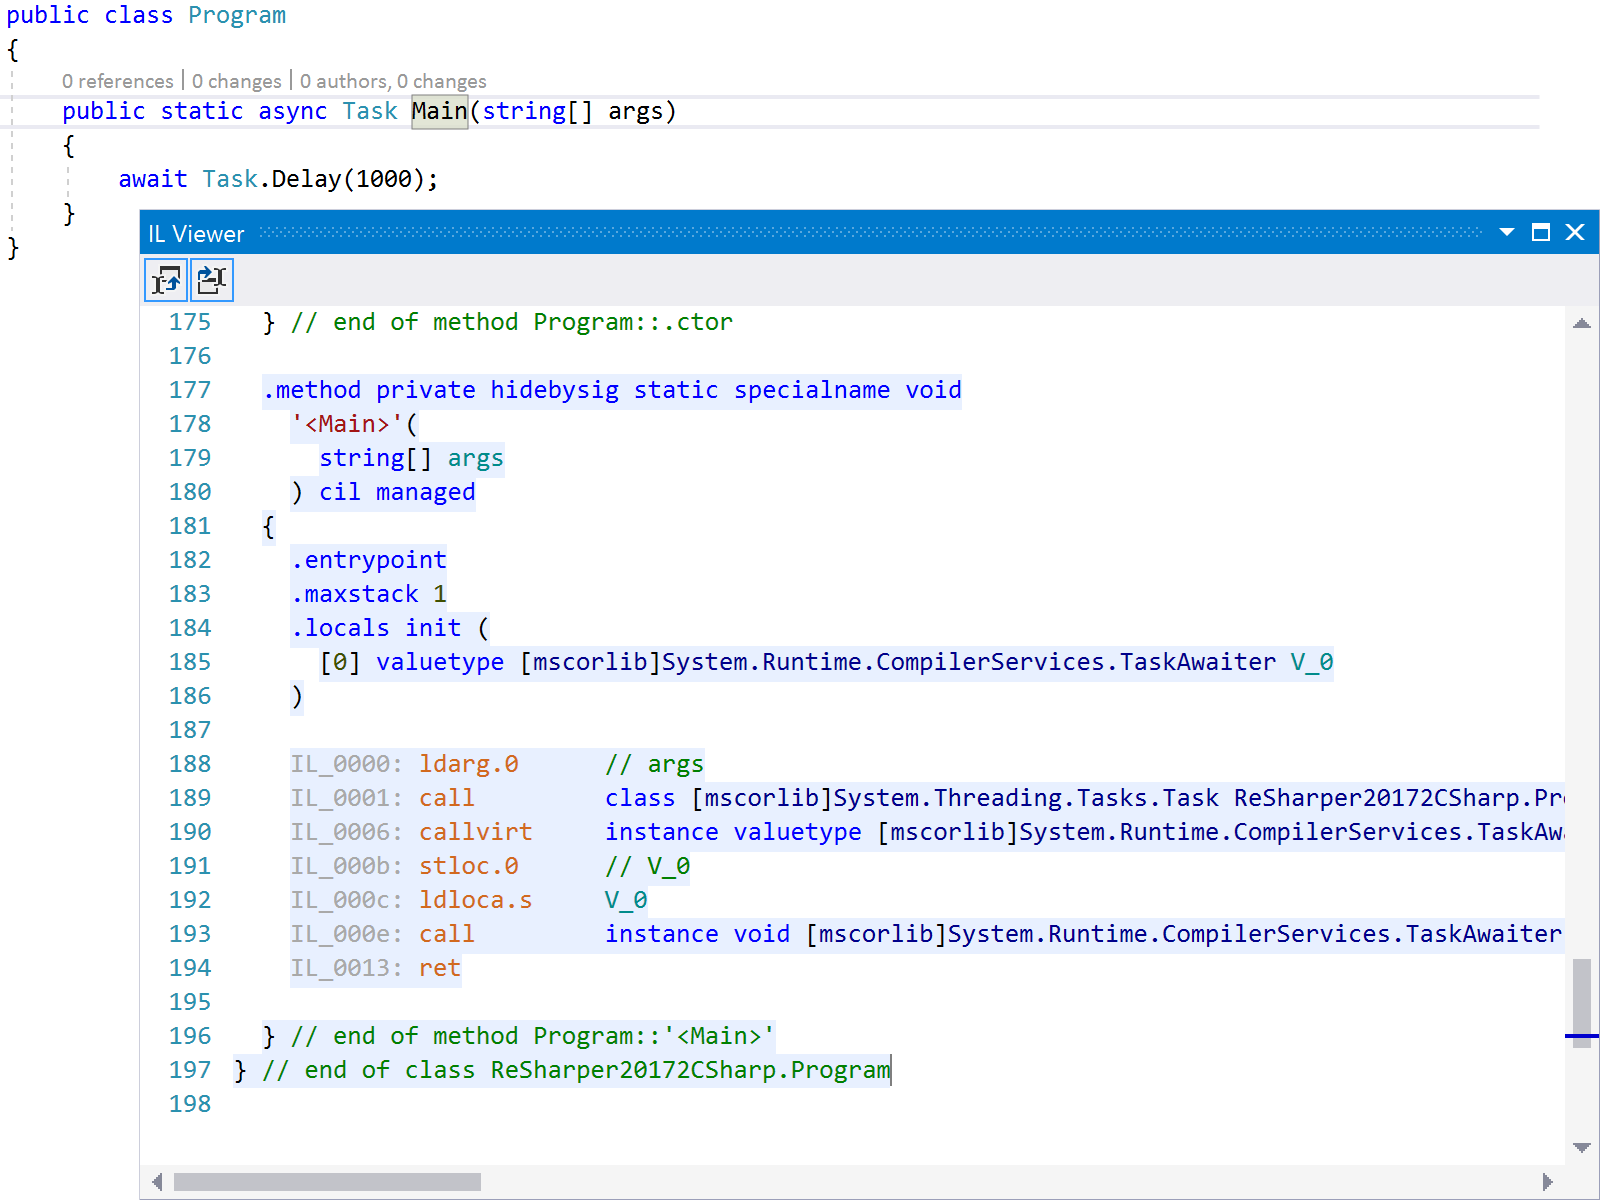Click the '<Main>' name on line 178
1600x1200 pixels.
click(347, 424)
